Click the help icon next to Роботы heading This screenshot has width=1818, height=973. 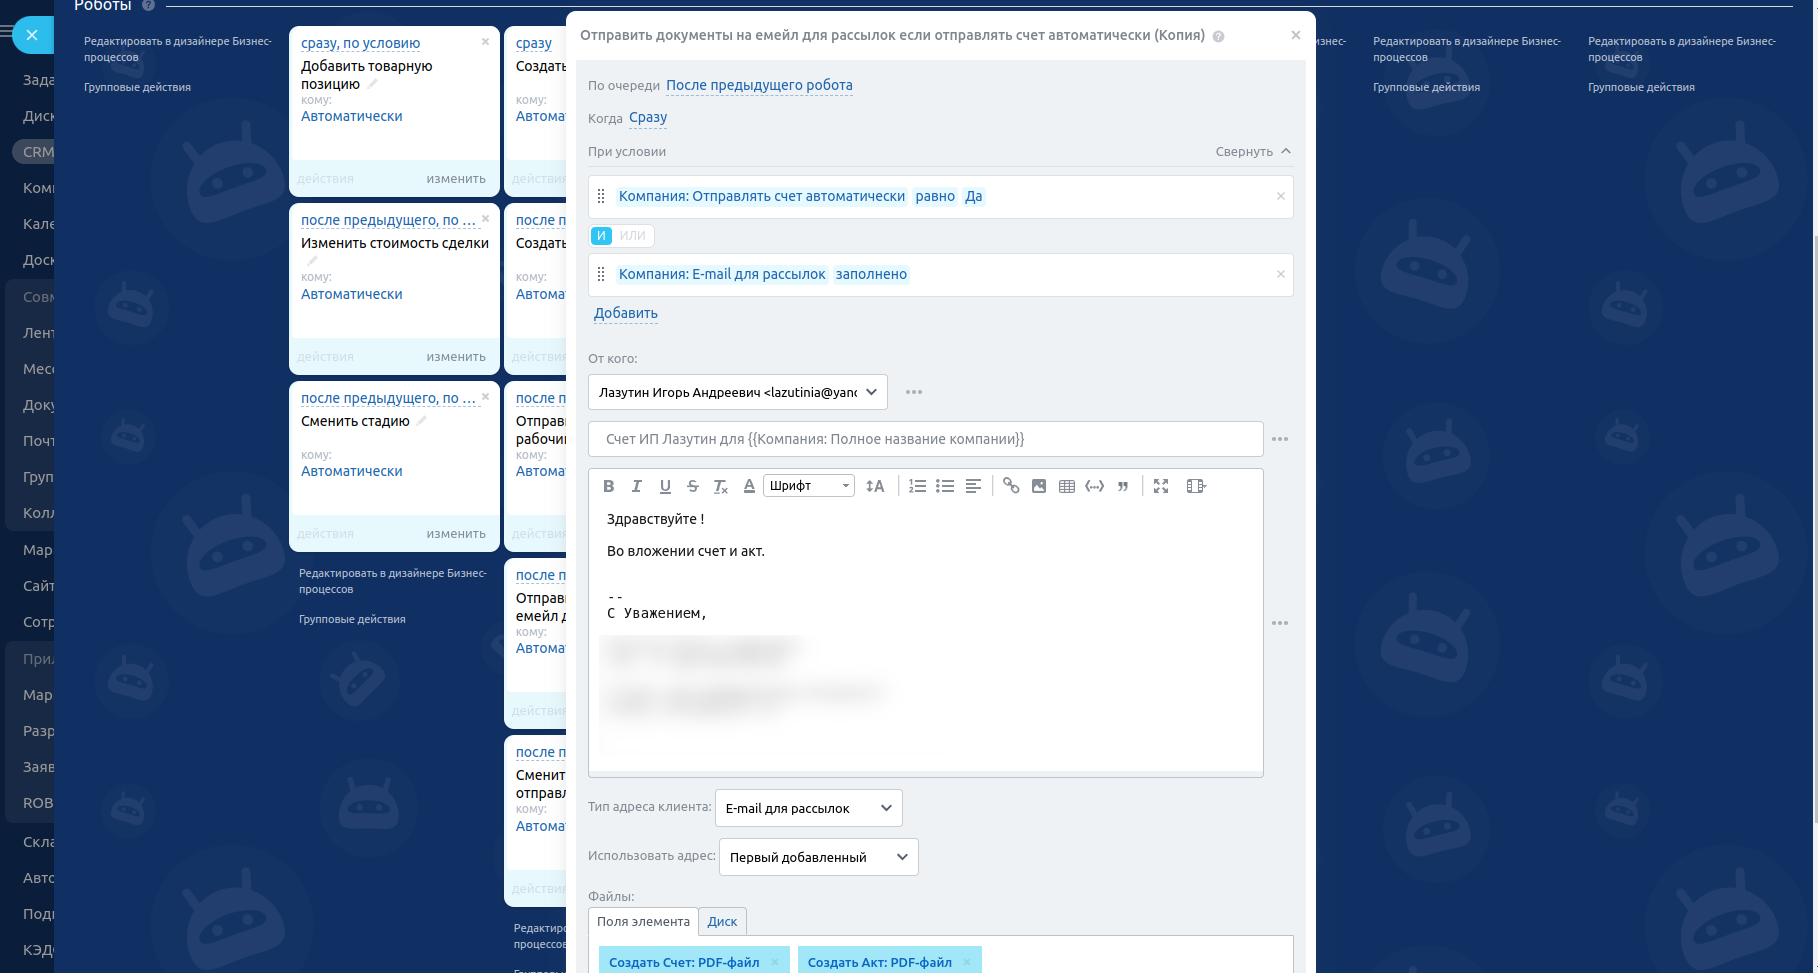click(148, 5)
